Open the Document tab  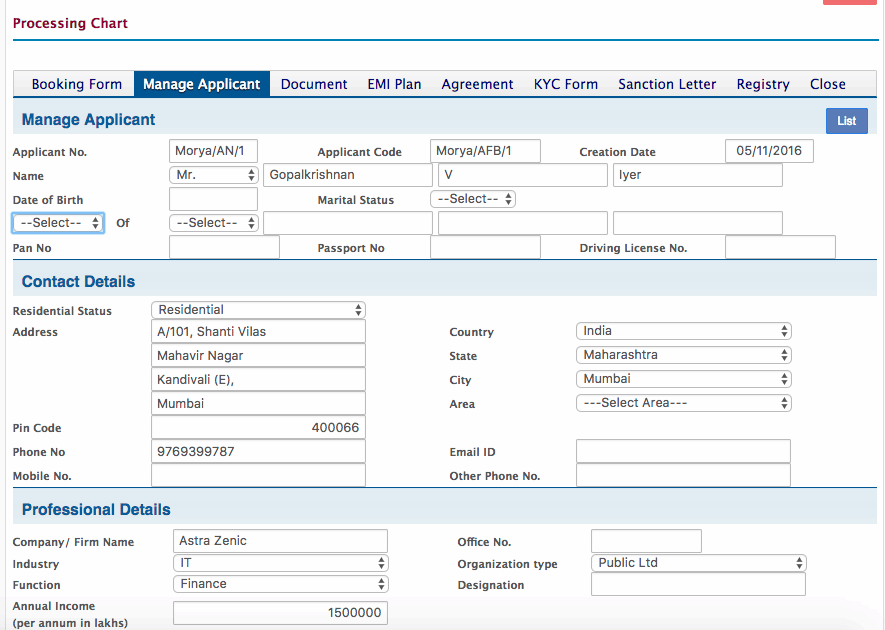click(x=313, y=84)
